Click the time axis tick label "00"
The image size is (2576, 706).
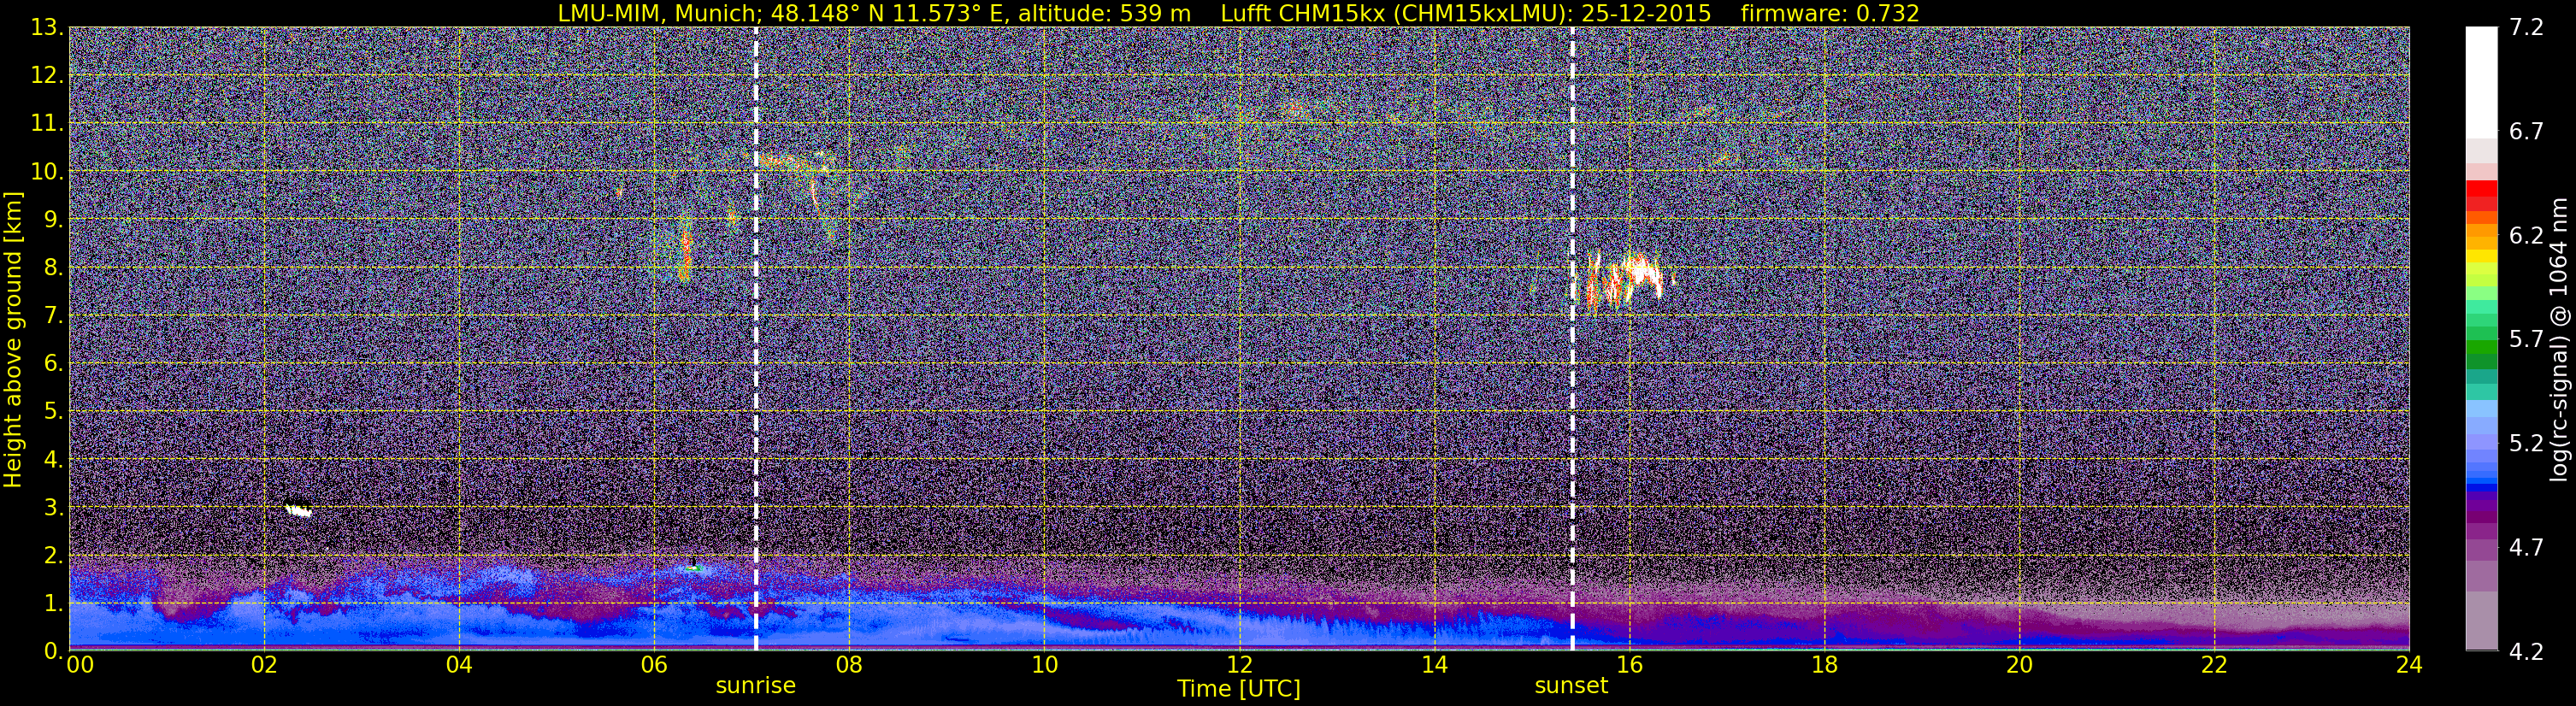80,665
